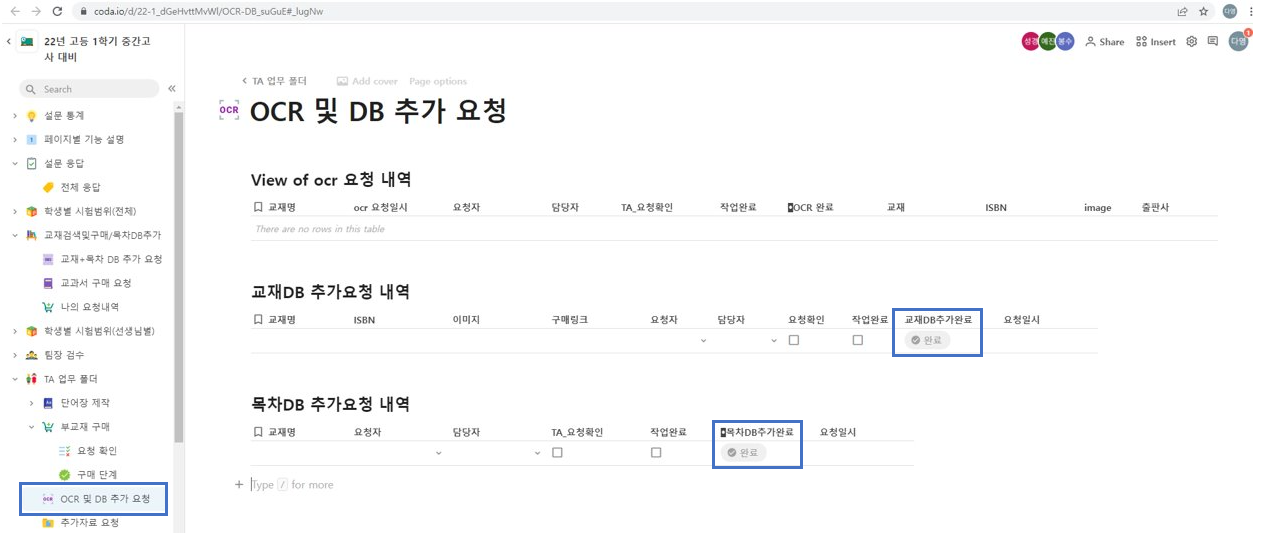Bookmark the page with browser star icon
1261x540 pixels.
click(x=1203, y=11)
